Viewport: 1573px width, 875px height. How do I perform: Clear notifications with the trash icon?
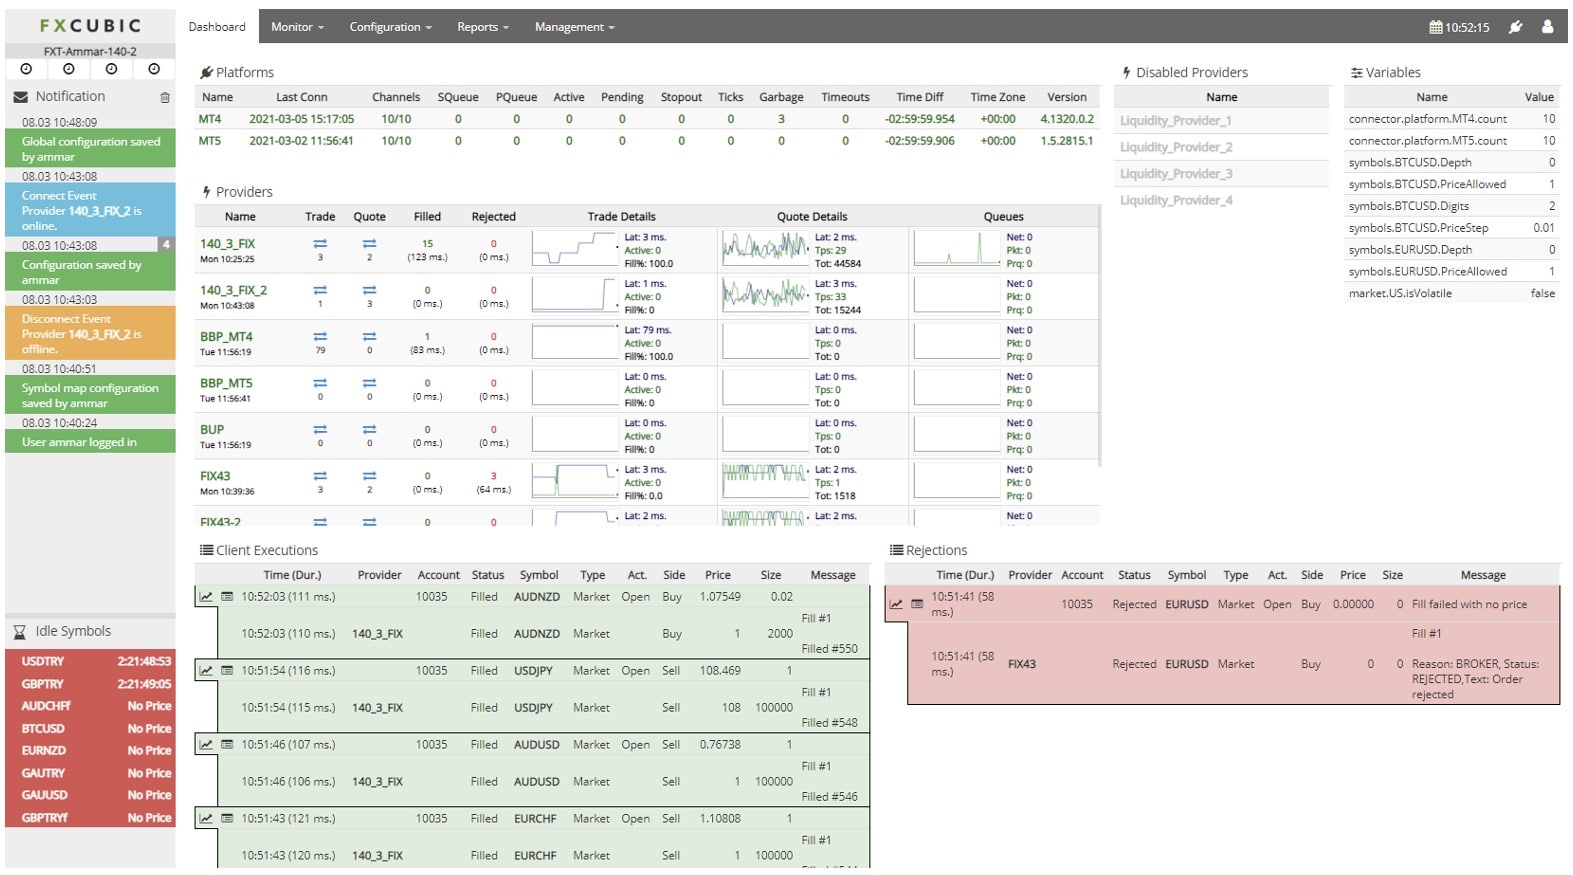click(165, 98)
